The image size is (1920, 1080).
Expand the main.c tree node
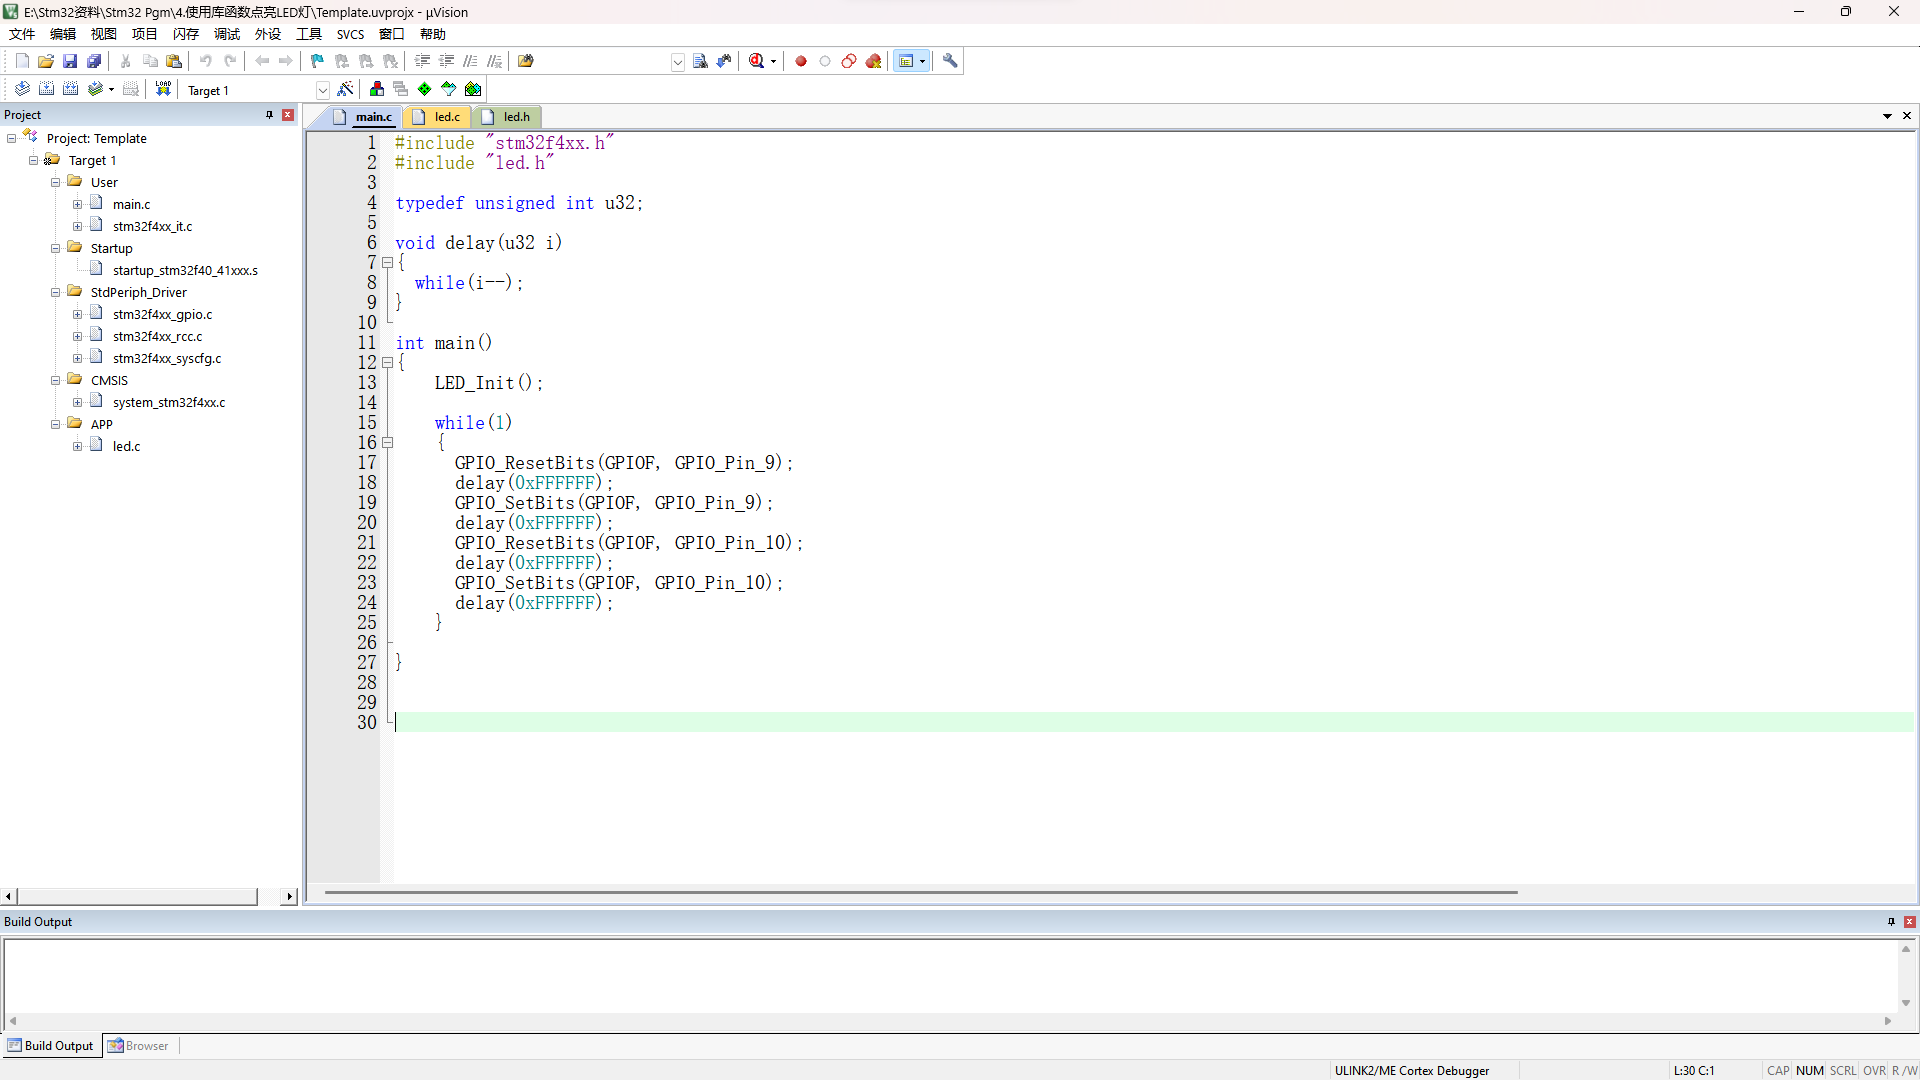(78, 205)
